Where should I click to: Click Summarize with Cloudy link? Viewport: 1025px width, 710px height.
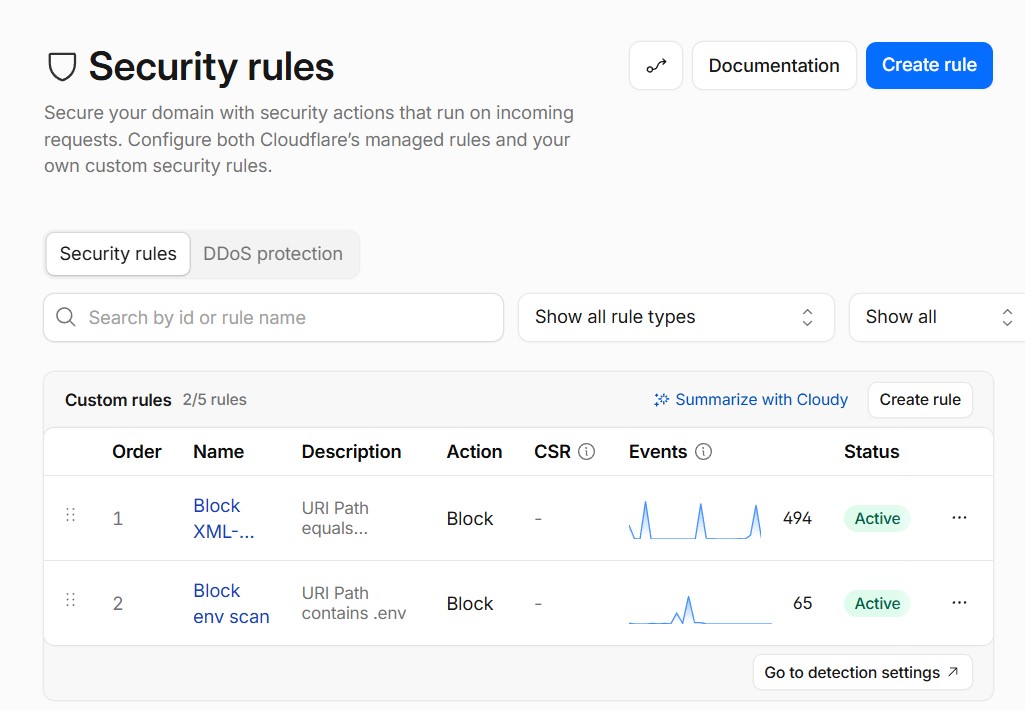point(750,399)
